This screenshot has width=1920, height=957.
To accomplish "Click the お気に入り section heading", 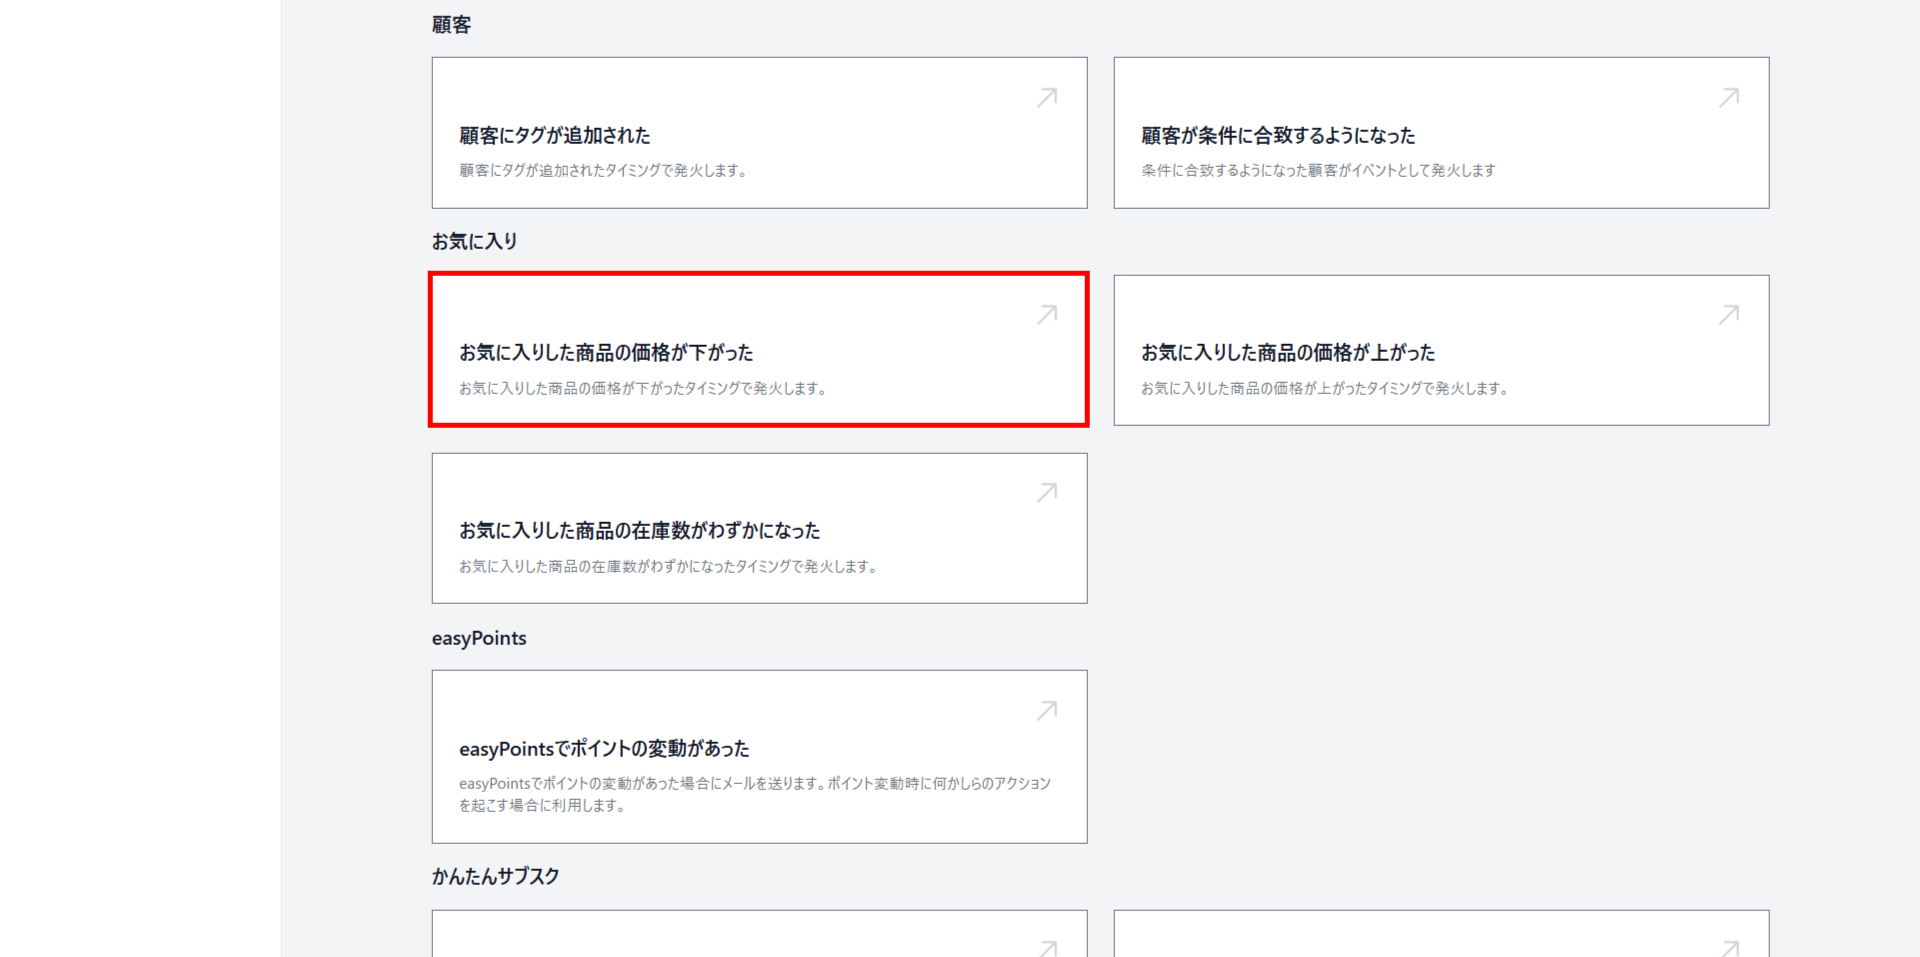I will pos(475,241).
